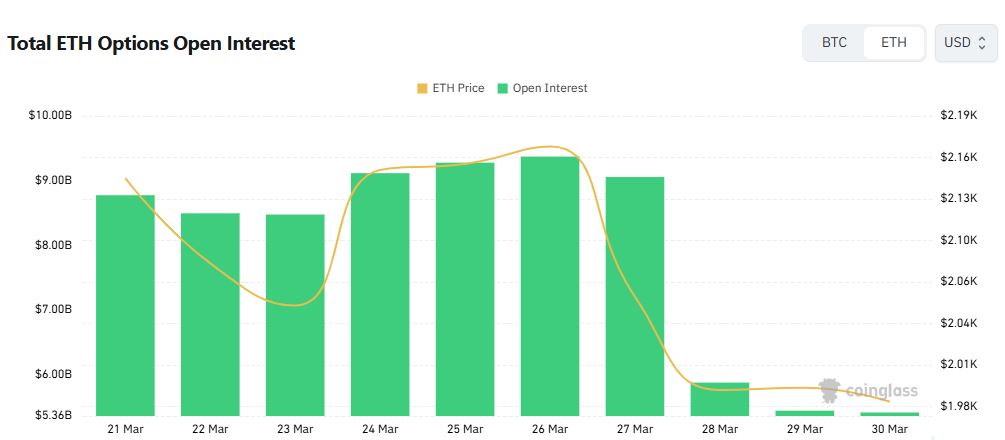The height and width of the screenshot is (440, 1005).
Task: Click the coinglass watermark logo icon
Action: tap(829, 390)
